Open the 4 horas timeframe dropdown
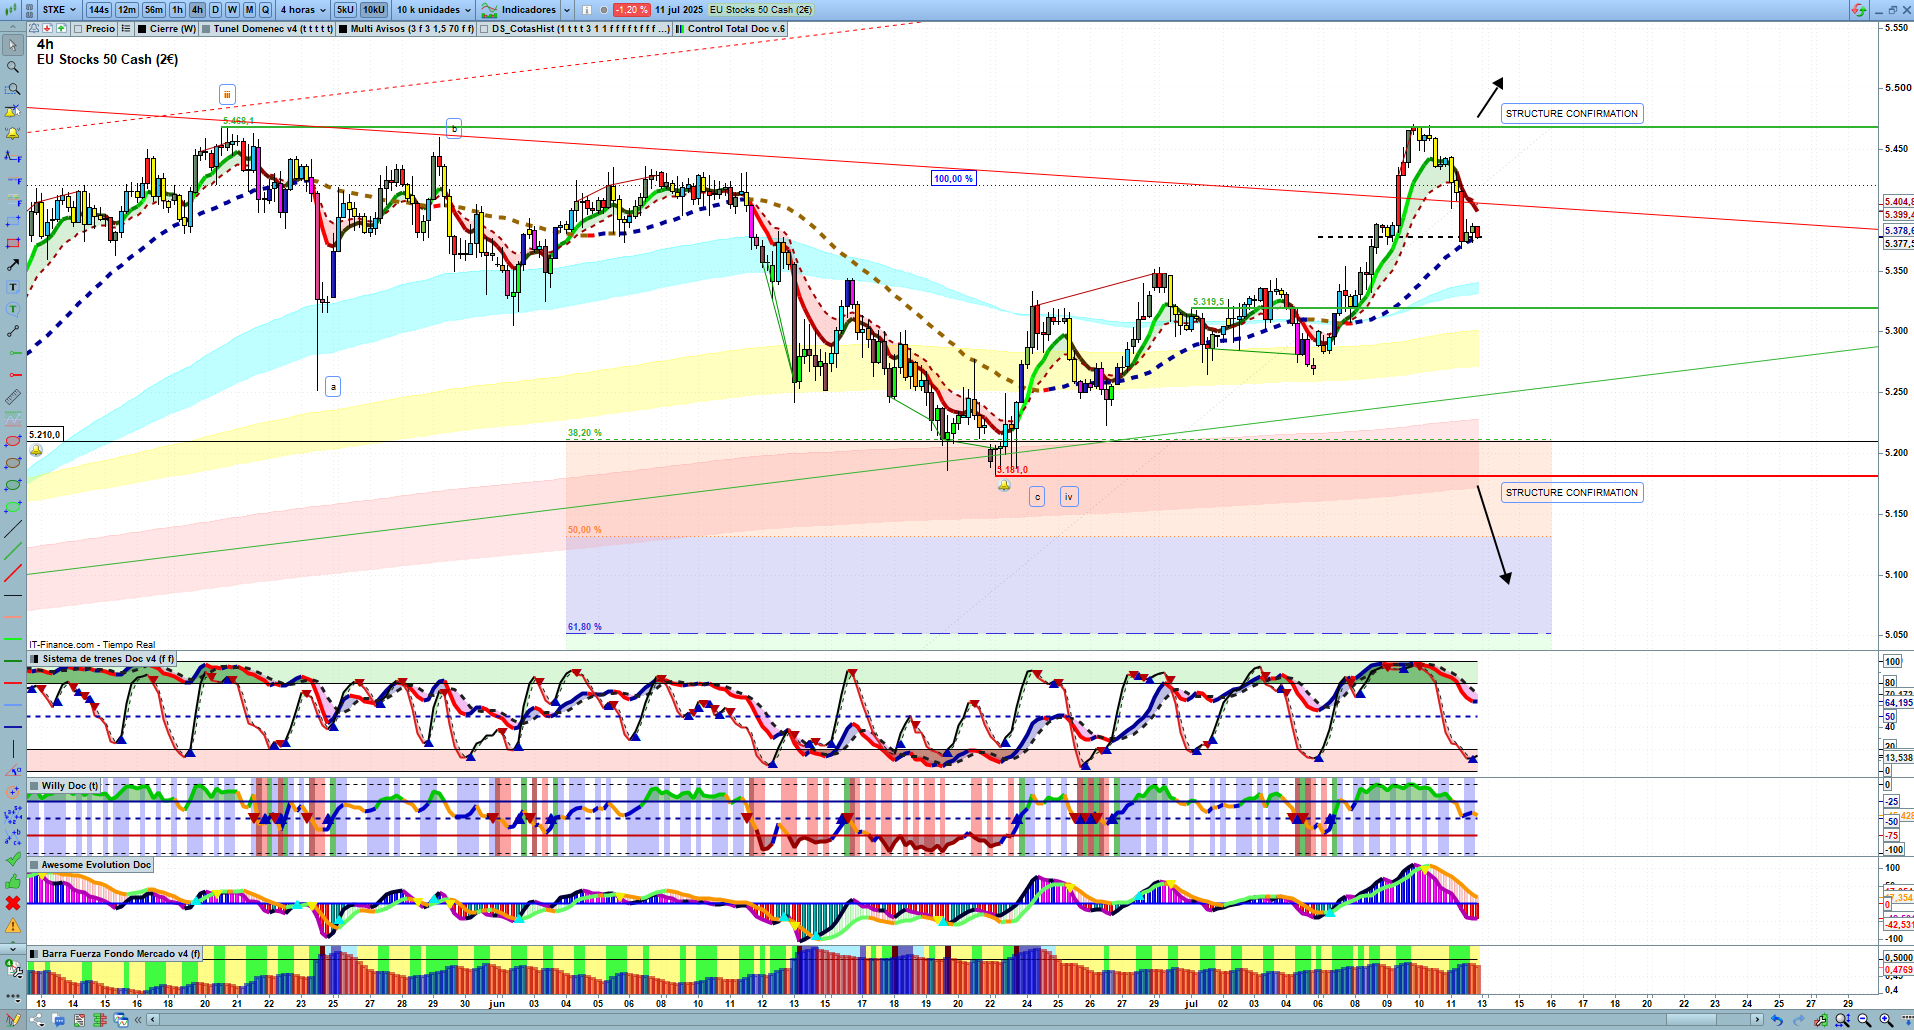 [303, 10]
